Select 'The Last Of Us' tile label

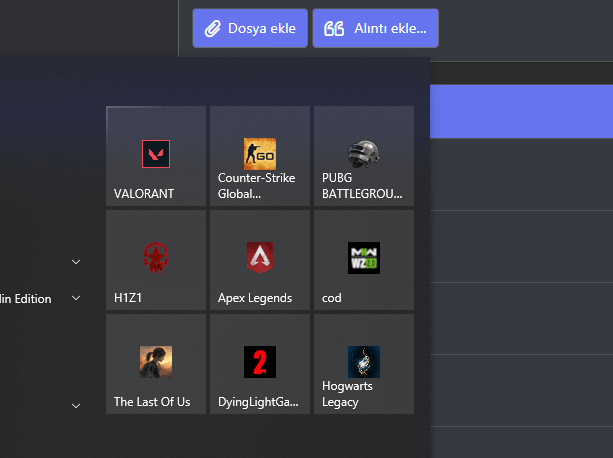coord(152,402)
